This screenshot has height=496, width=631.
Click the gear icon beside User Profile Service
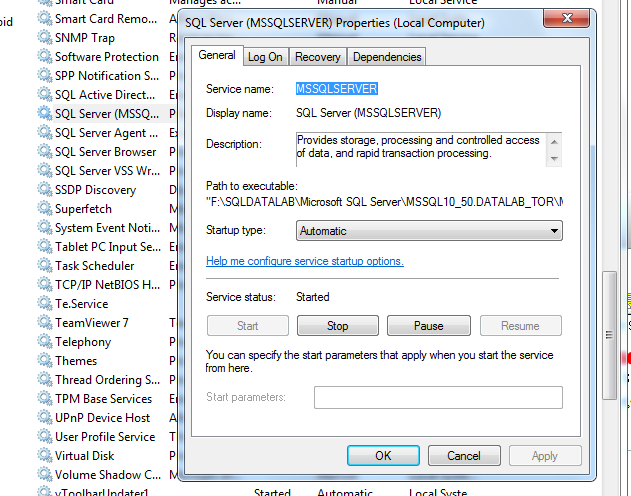(45, 436)
